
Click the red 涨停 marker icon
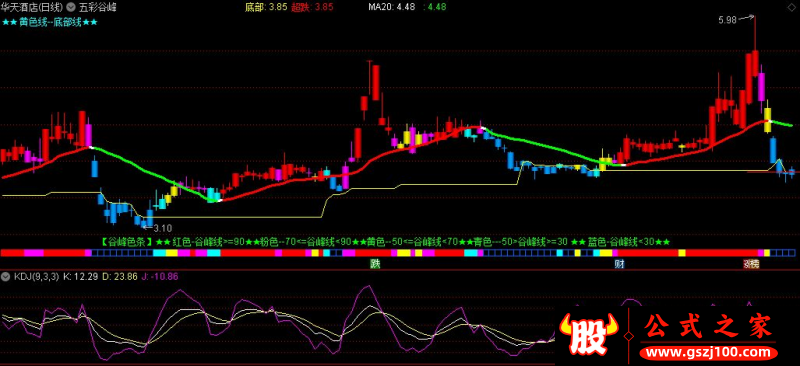point(751,264)
